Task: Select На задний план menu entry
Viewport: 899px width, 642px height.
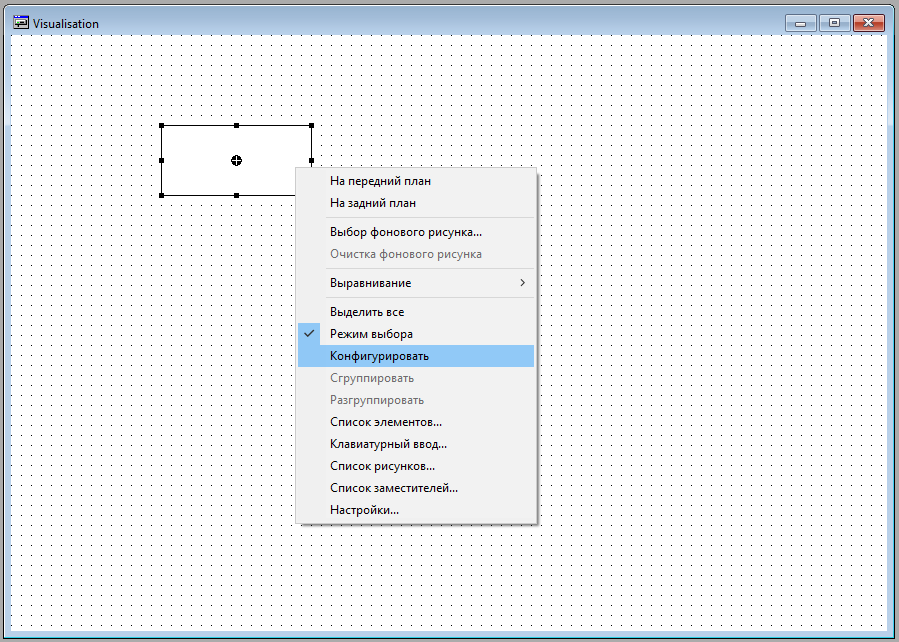Action: tap(372, 203)
